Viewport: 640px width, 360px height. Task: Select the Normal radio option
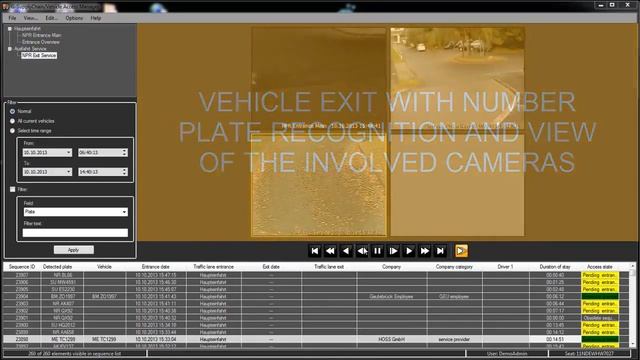point(12,111)
